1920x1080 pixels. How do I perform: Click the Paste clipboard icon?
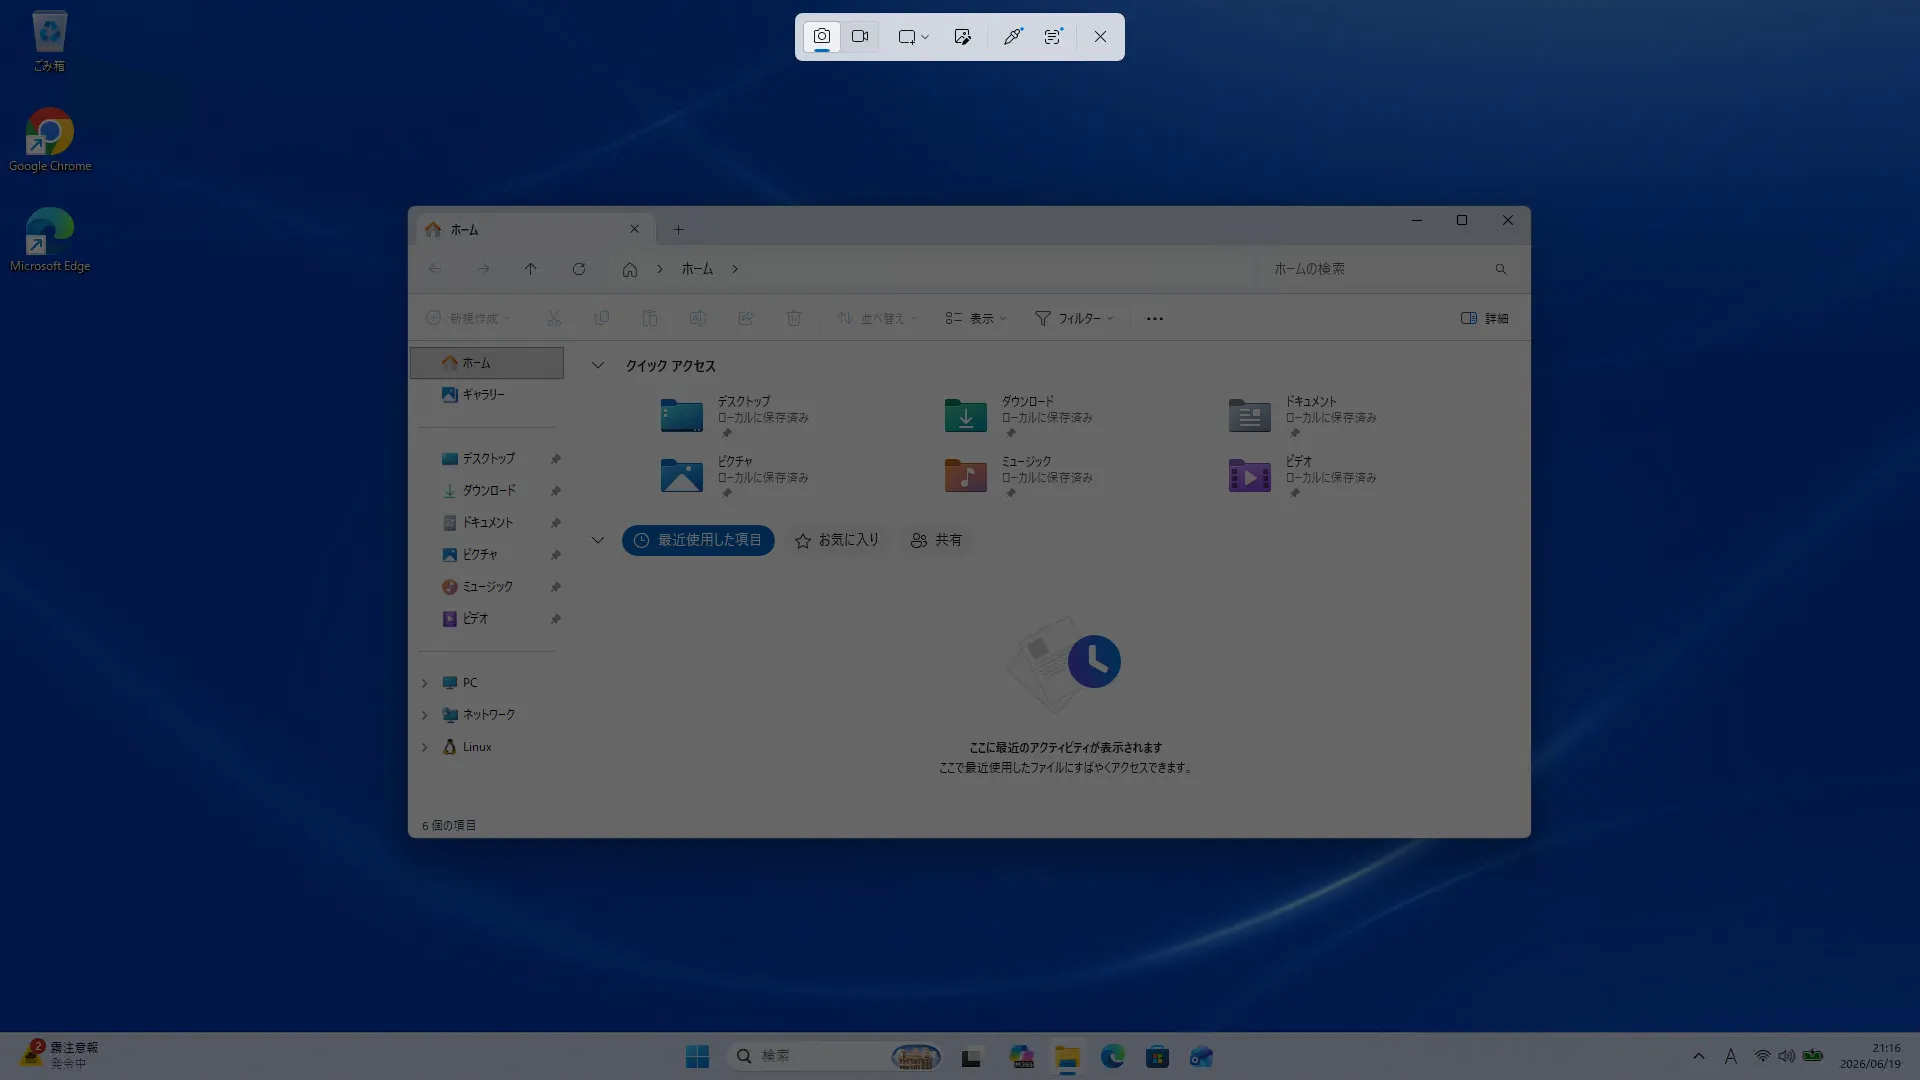[x=649, y=318]
